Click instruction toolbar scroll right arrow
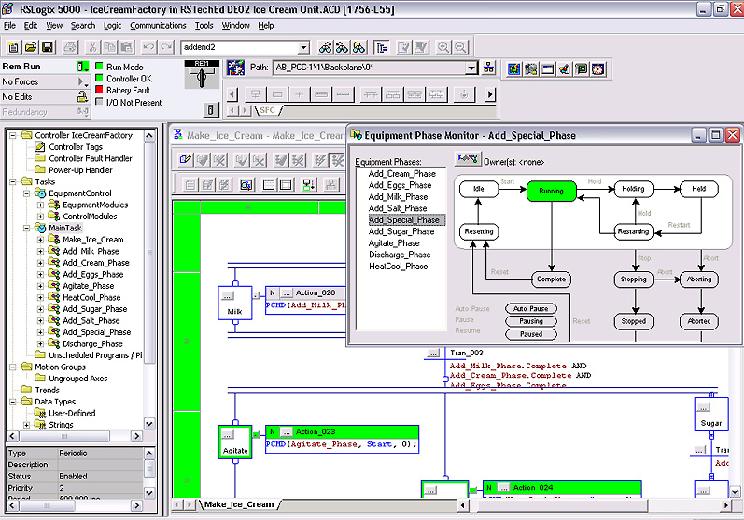 pos(490,95)
